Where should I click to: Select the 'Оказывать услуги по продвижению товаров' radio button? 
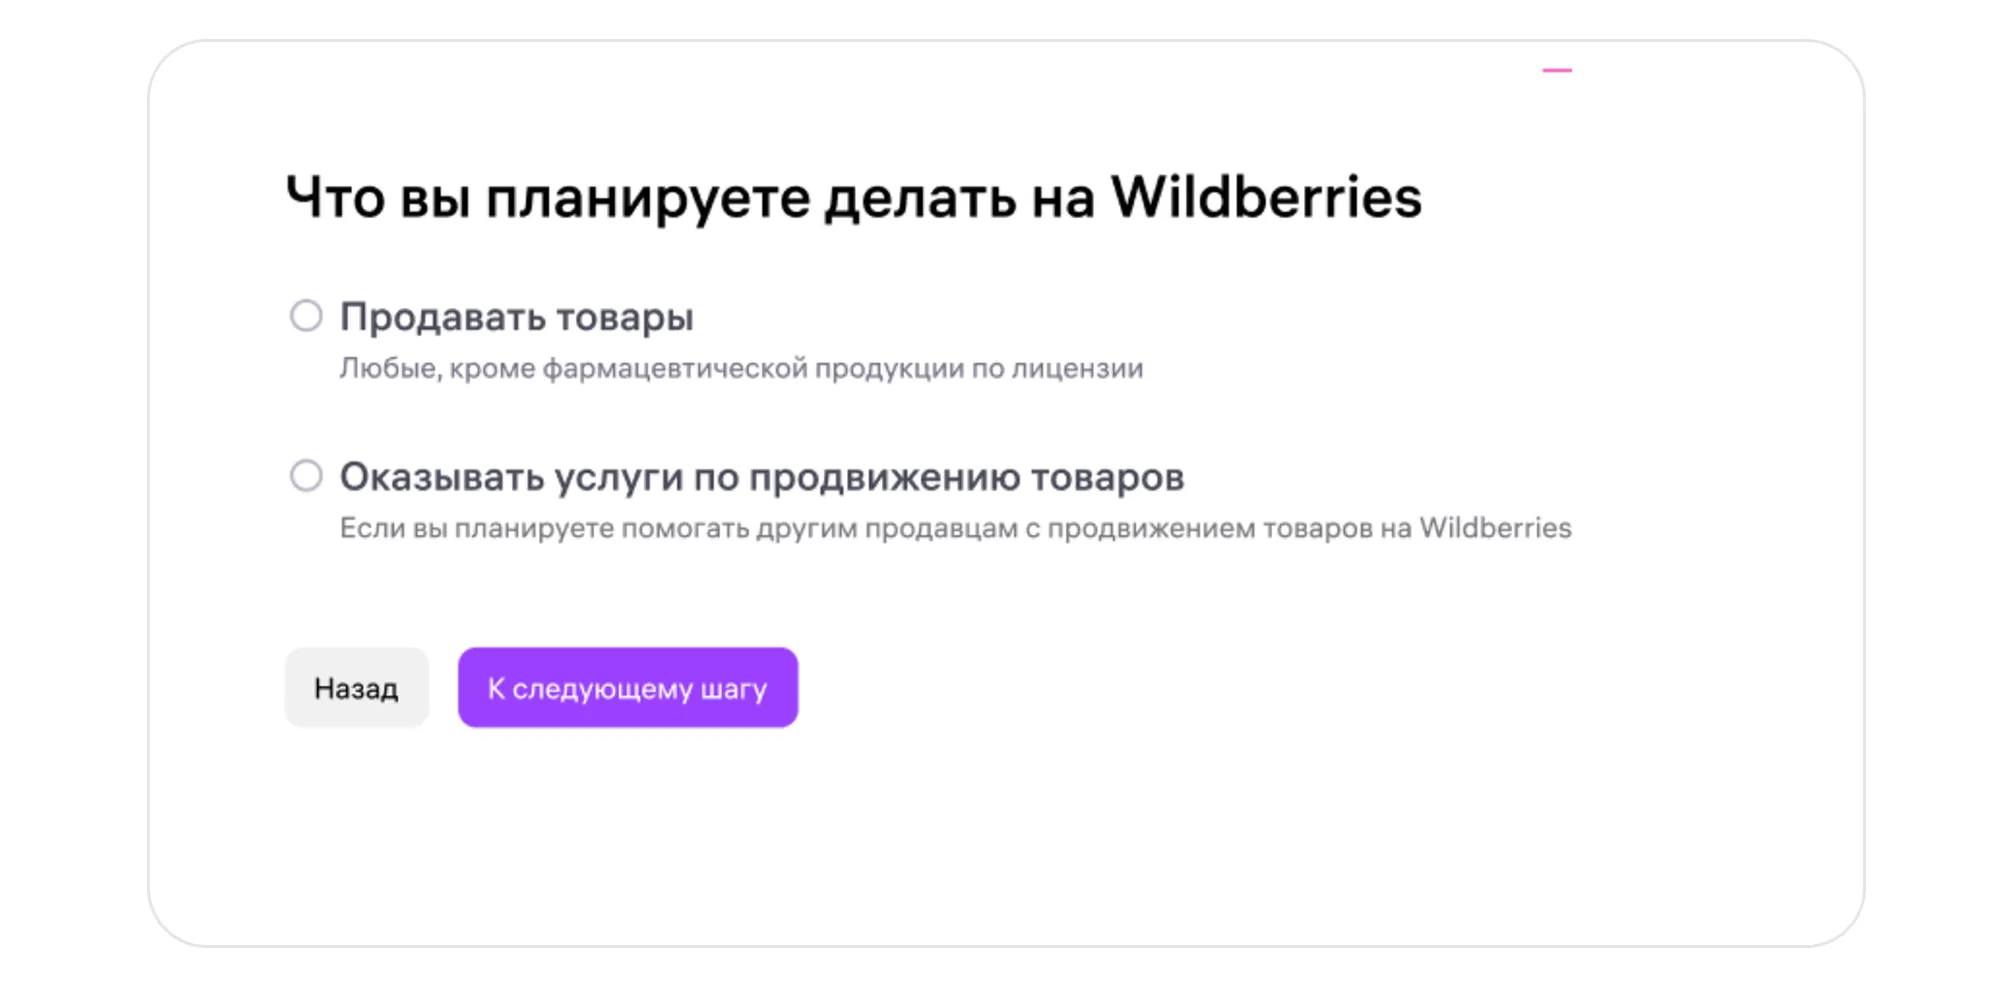[x=306, y=476]
